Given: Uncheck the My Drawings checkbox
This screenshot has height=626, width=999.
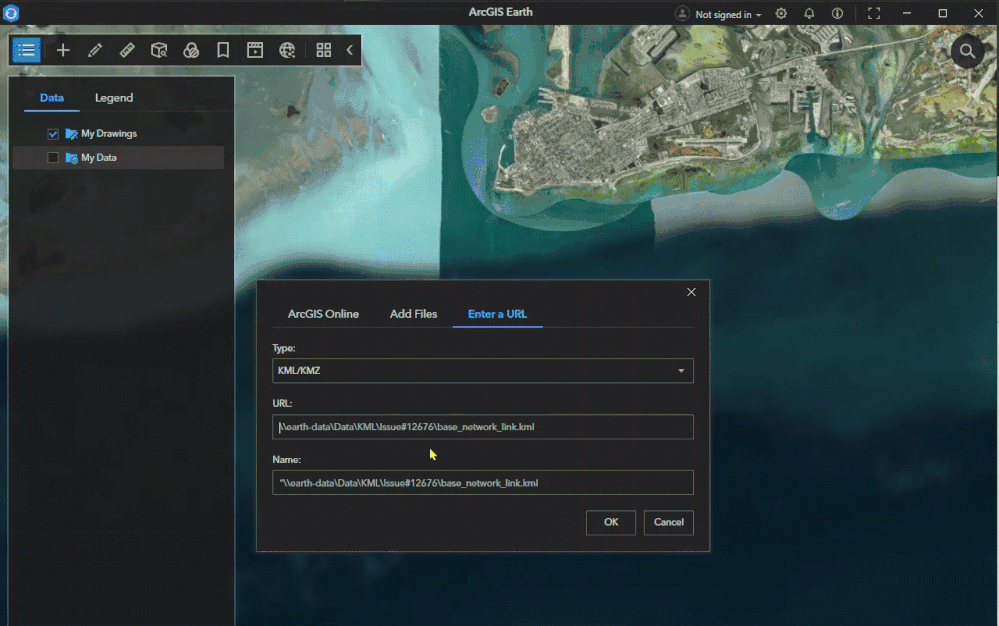Looking at the screenshot, I should [53, 134].
